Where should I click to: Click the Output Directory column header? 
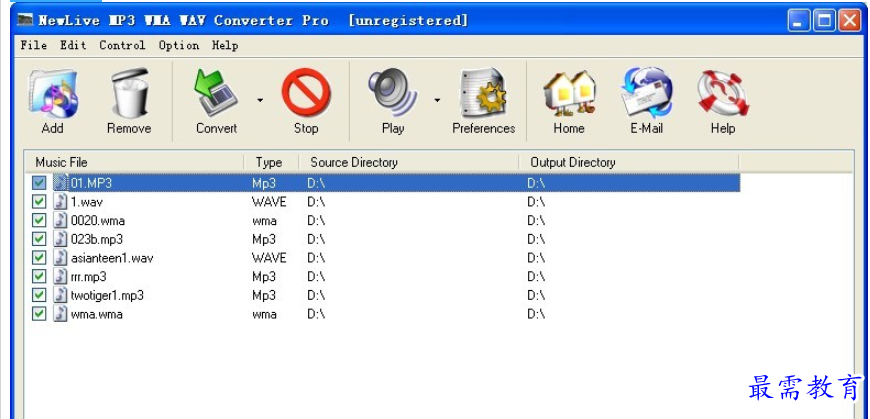click(629, 163)
